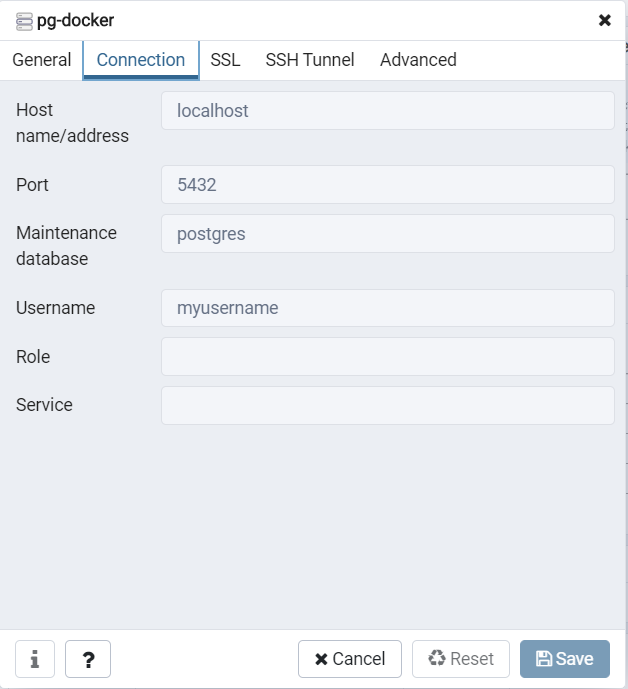Click the server icon beside pg-docker title

(24, 21)
